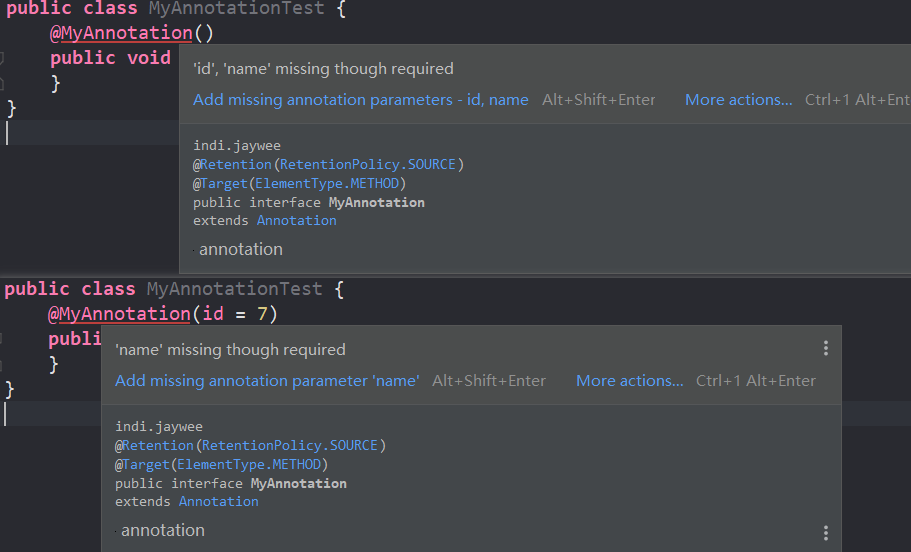Open RetentionPolicy.SOURCE link in lower popup
This screenshot has height=552, width=911.
(x=291, y=445)
